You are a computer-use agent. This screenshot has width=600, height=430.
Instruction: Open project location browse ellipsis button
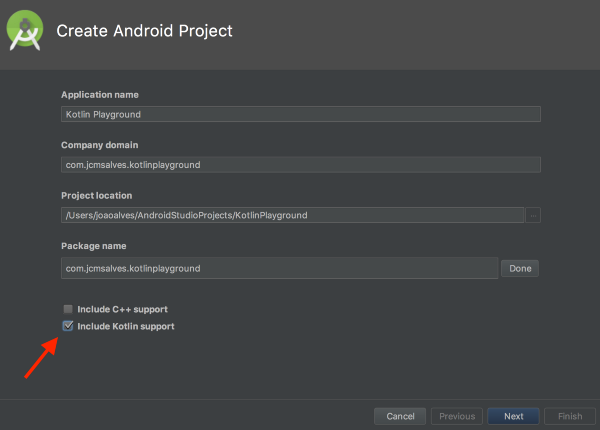pos(533,215)
